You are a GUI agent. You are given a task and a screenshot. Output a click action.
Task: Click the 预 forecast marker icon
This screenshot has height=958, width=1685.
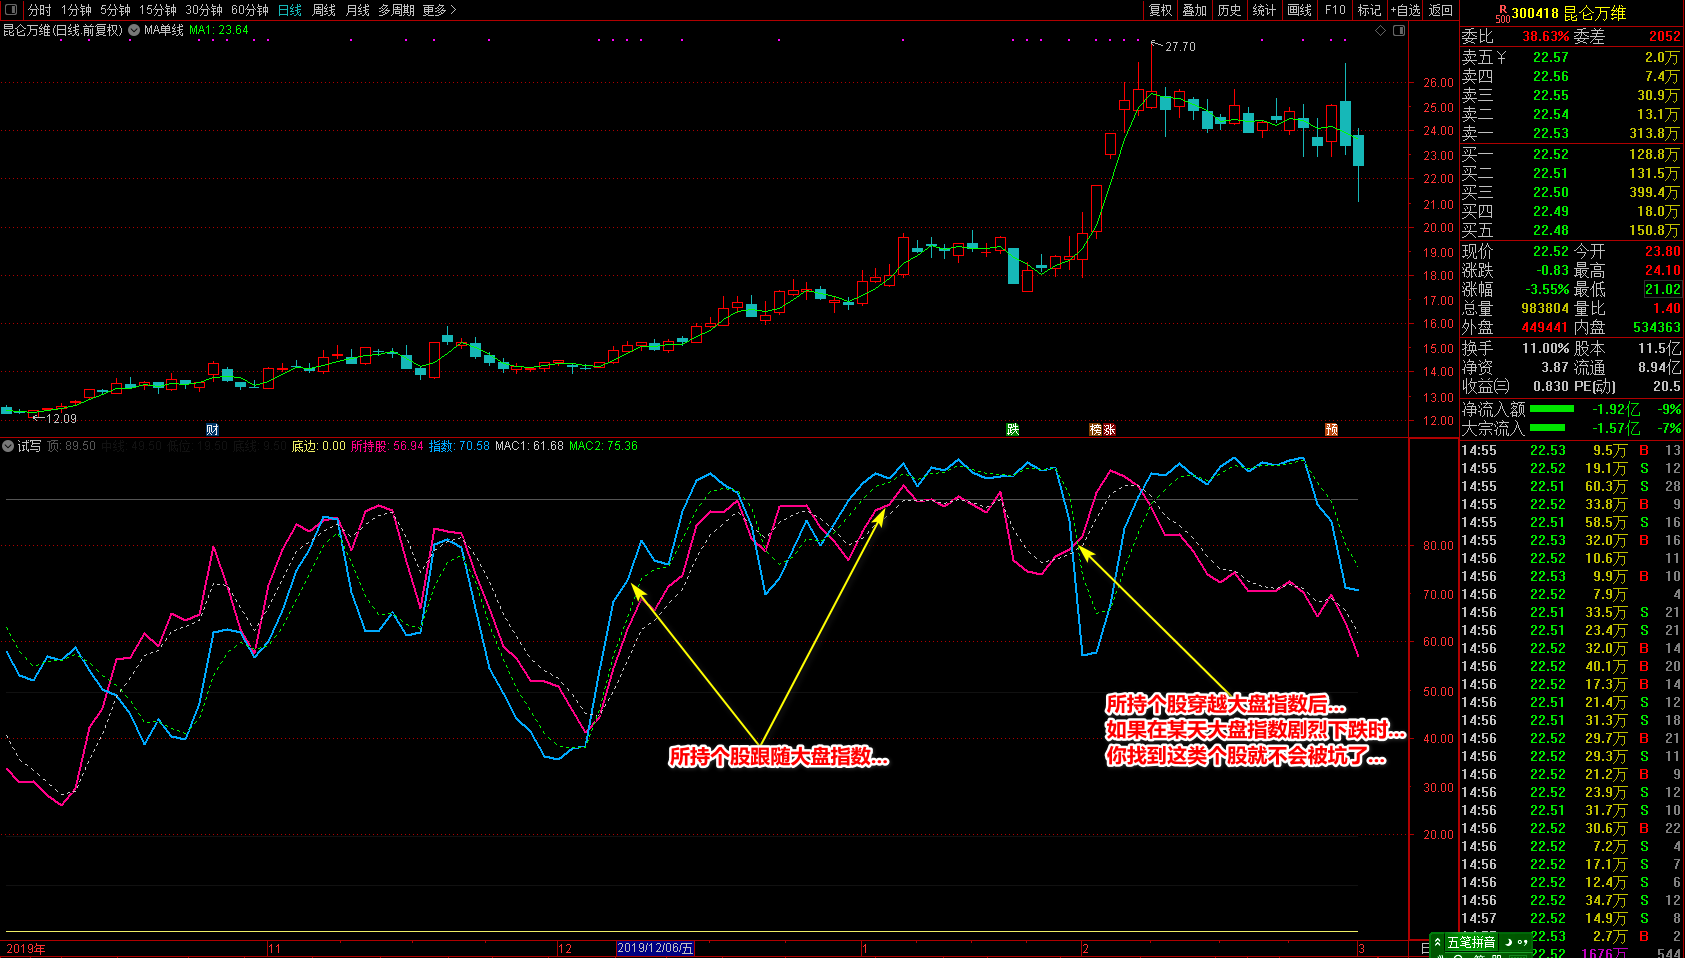pos(1332,429)
